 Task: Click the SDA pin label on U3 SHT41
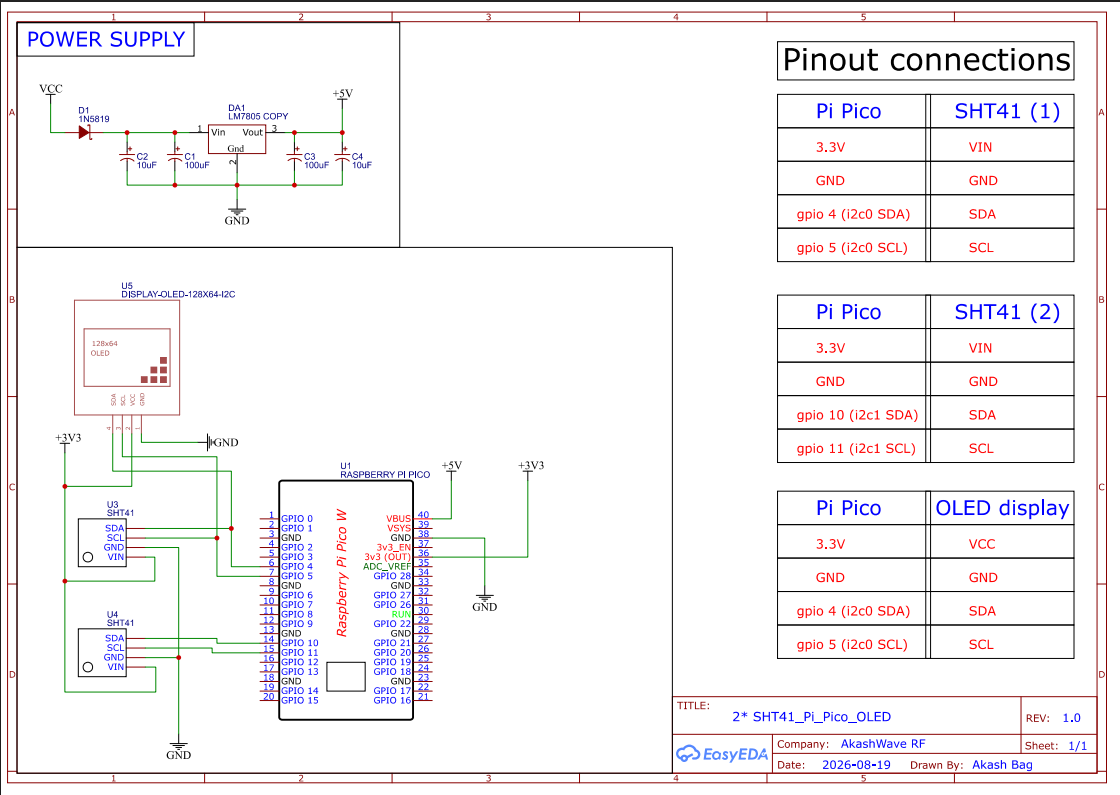coord(114,529)
